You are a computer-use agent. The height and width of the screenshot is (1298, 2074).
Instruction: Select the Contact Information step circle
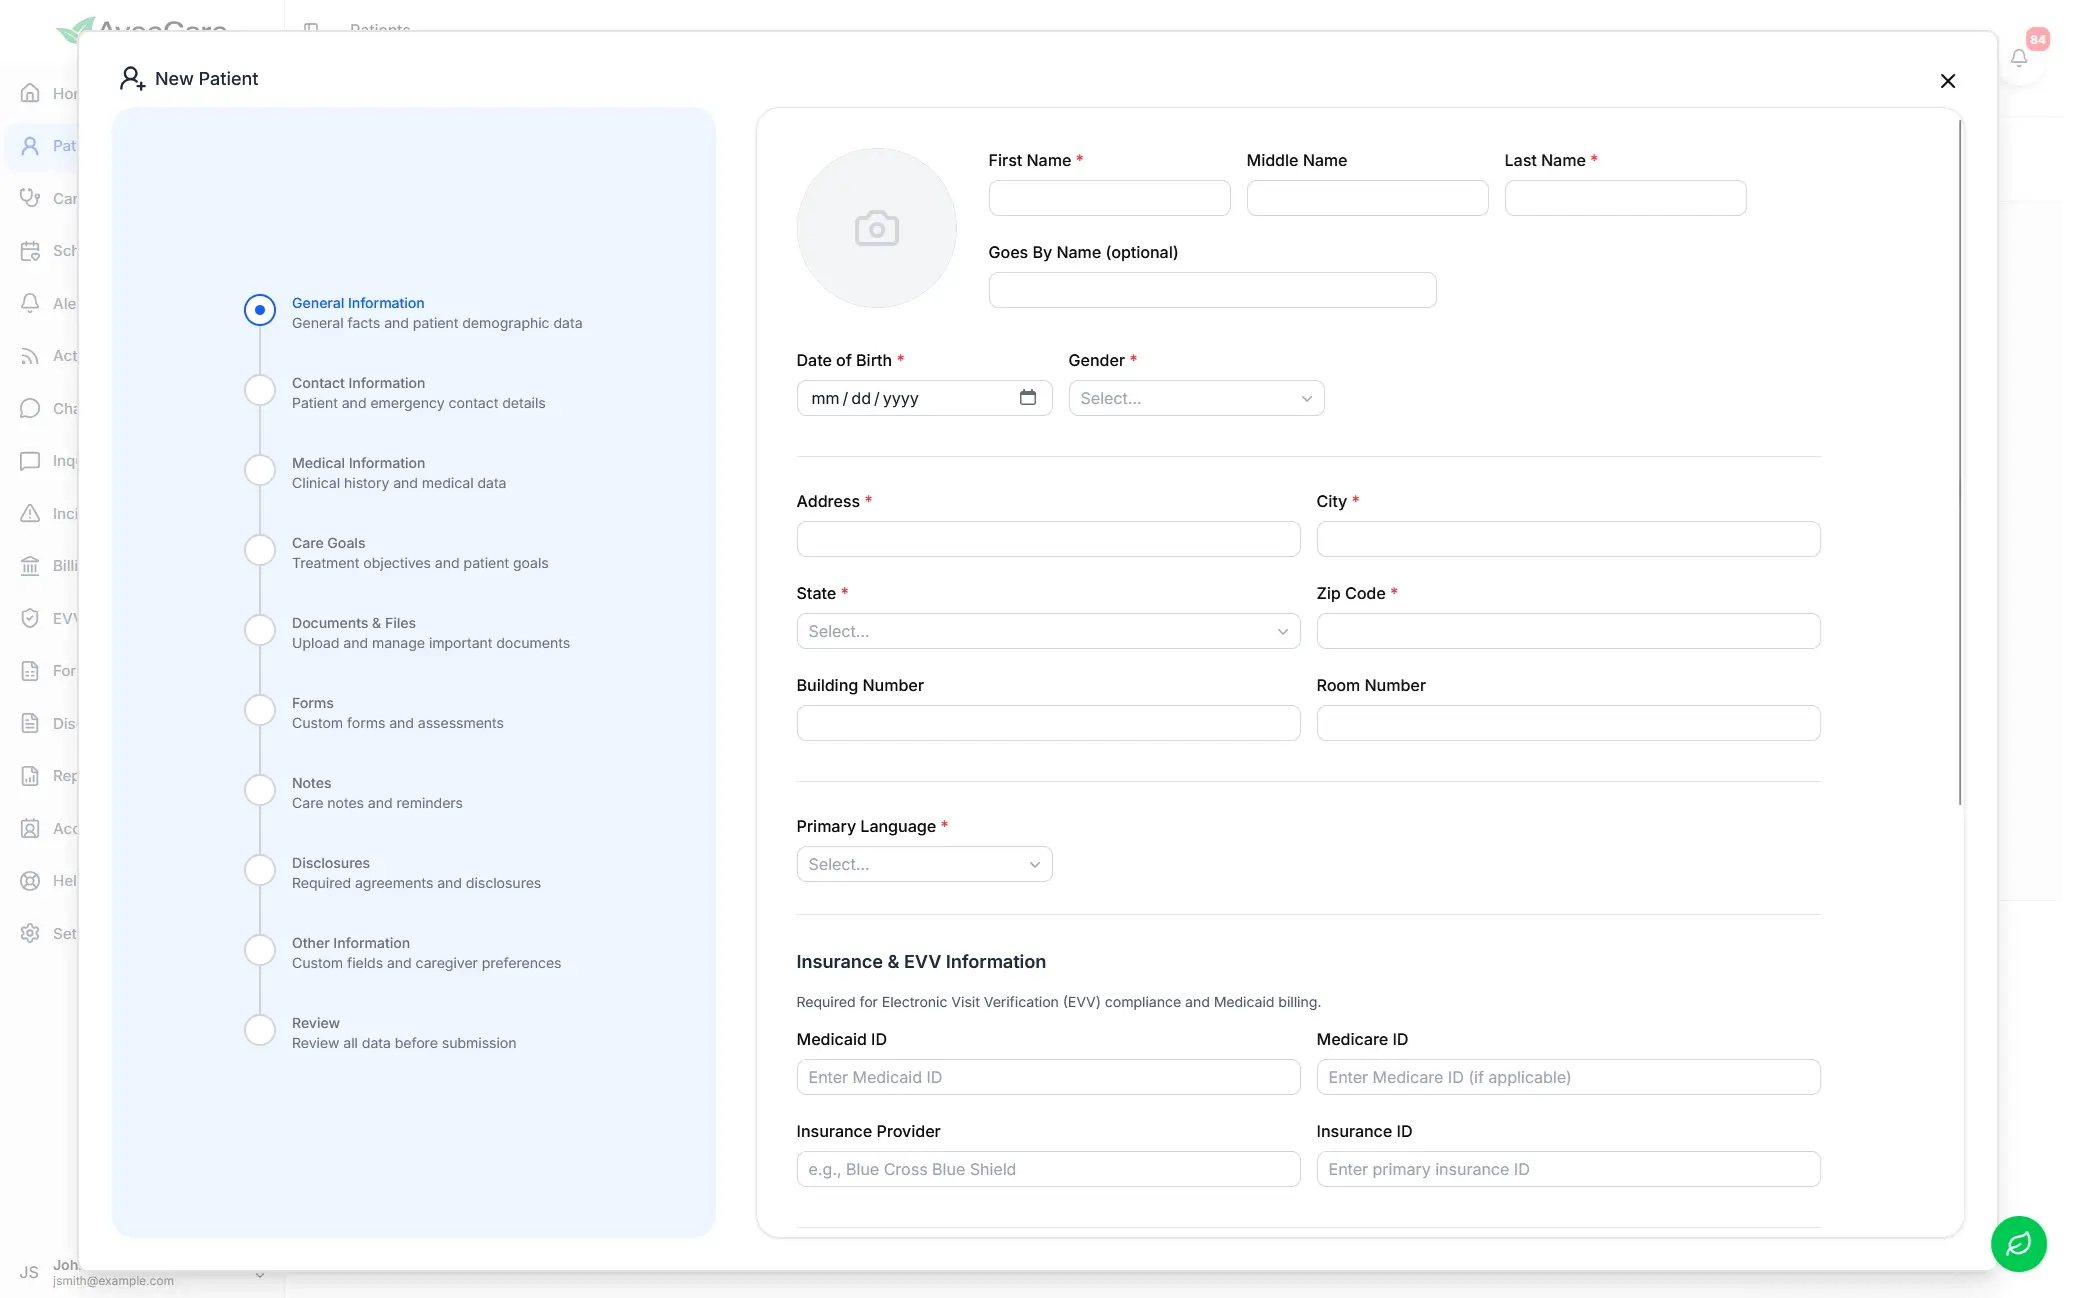[x=259, y=390]
